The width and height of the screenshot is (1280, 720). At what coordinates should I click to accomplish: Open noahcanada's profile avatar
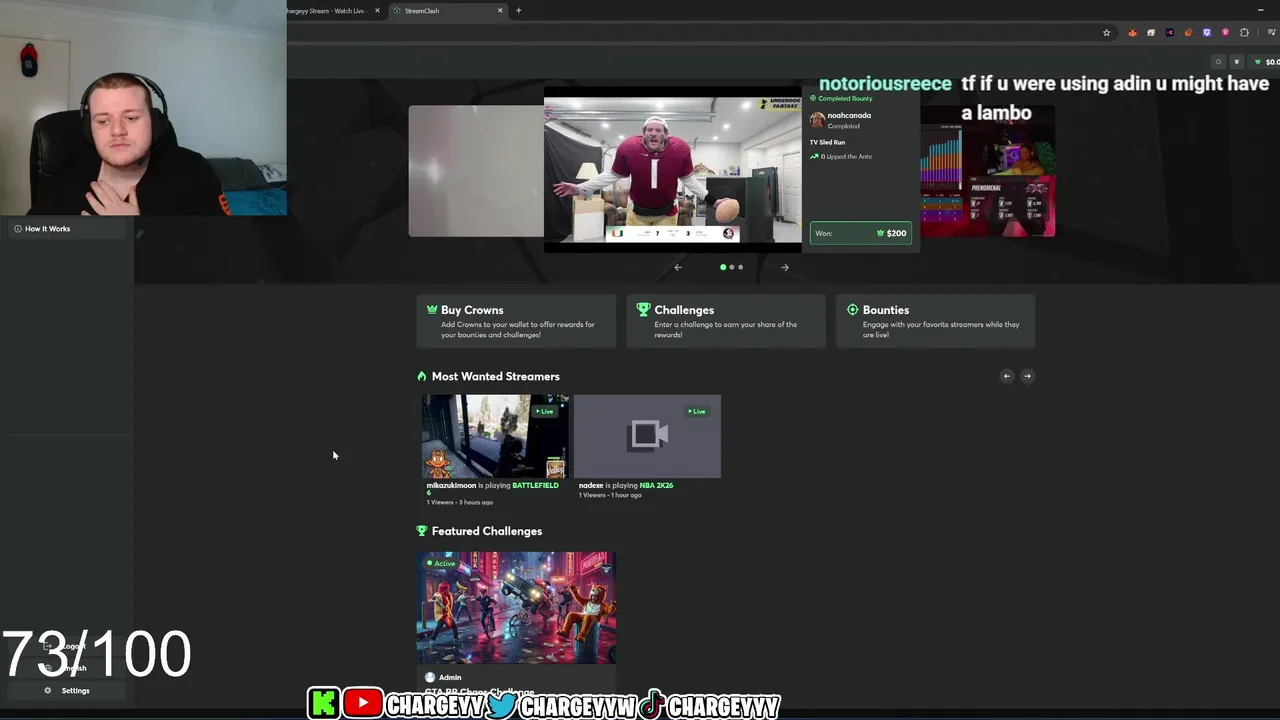click(x=817, y=120)
